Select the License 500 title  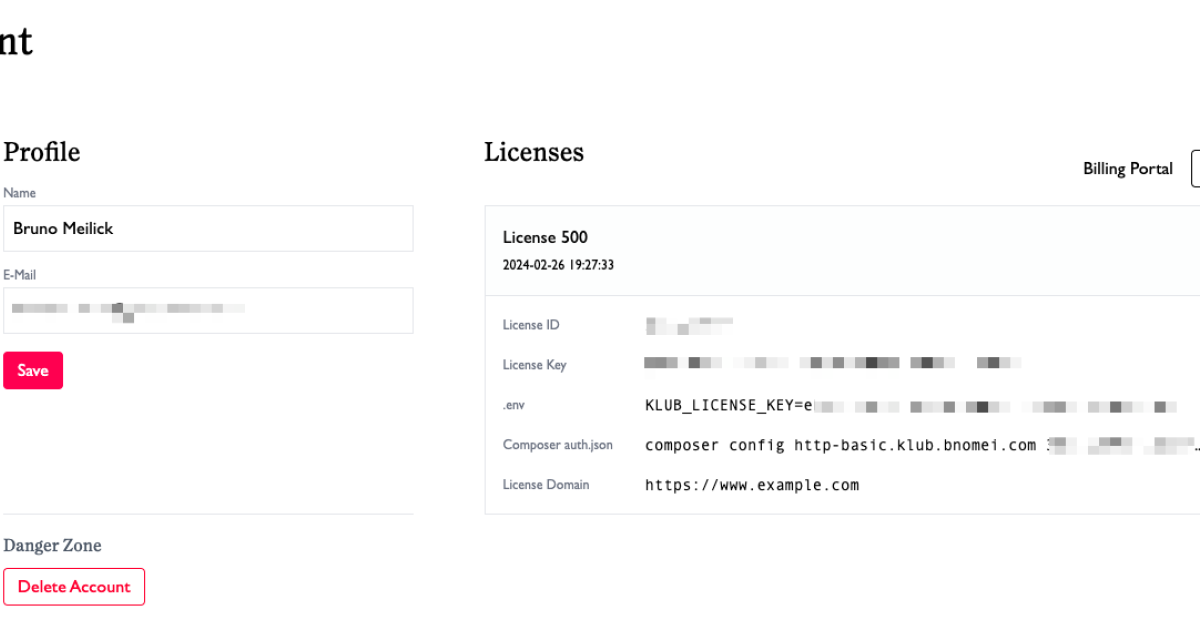coord(545,237)
